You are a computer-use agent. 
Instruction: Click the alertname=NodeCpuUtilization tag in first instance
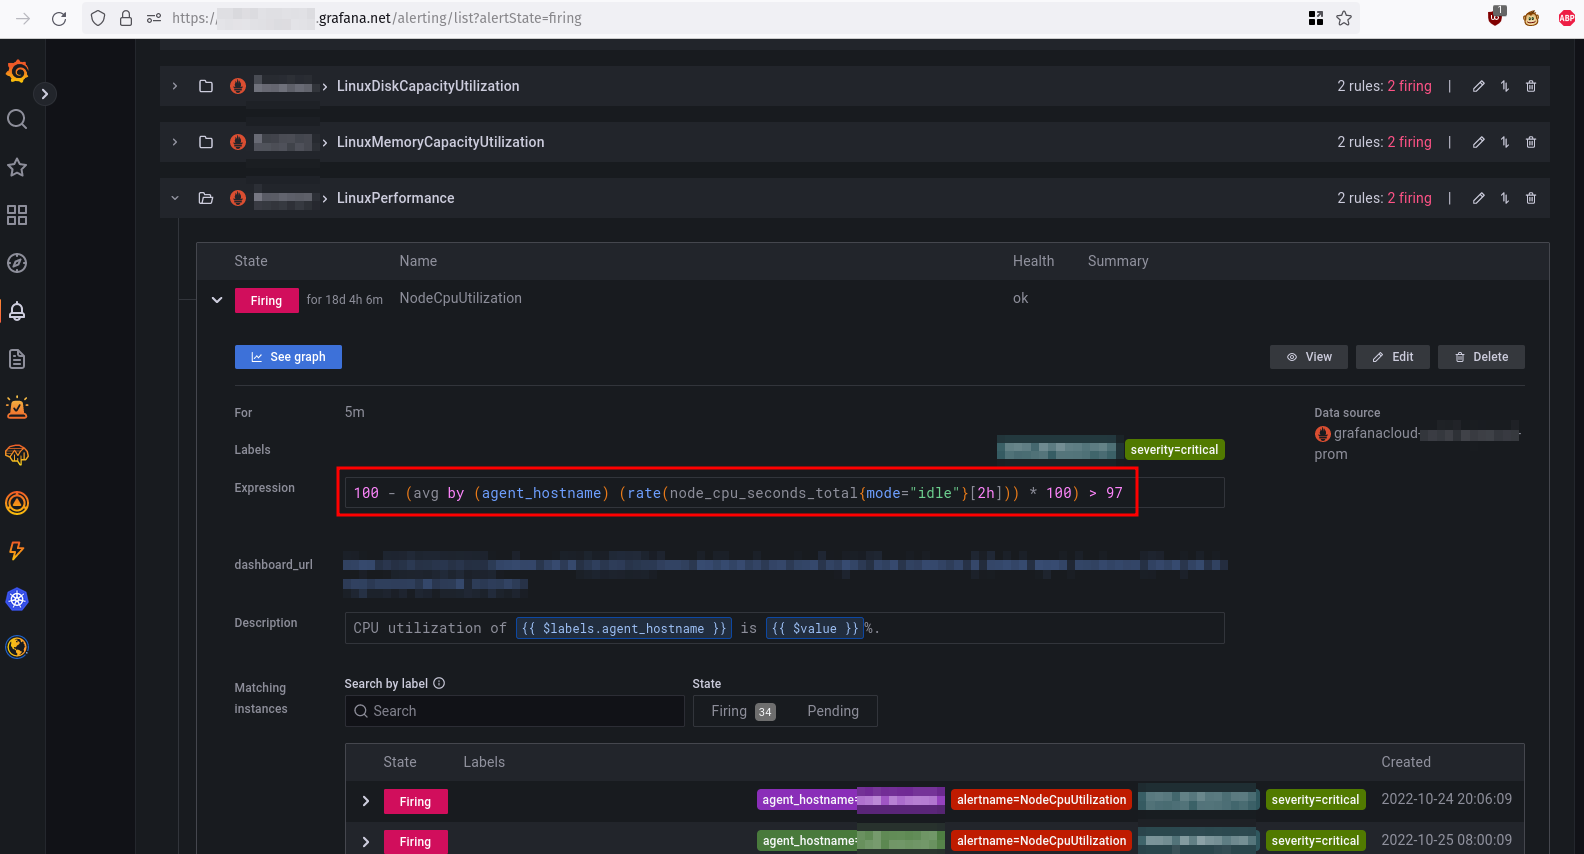pos(1041,800)
